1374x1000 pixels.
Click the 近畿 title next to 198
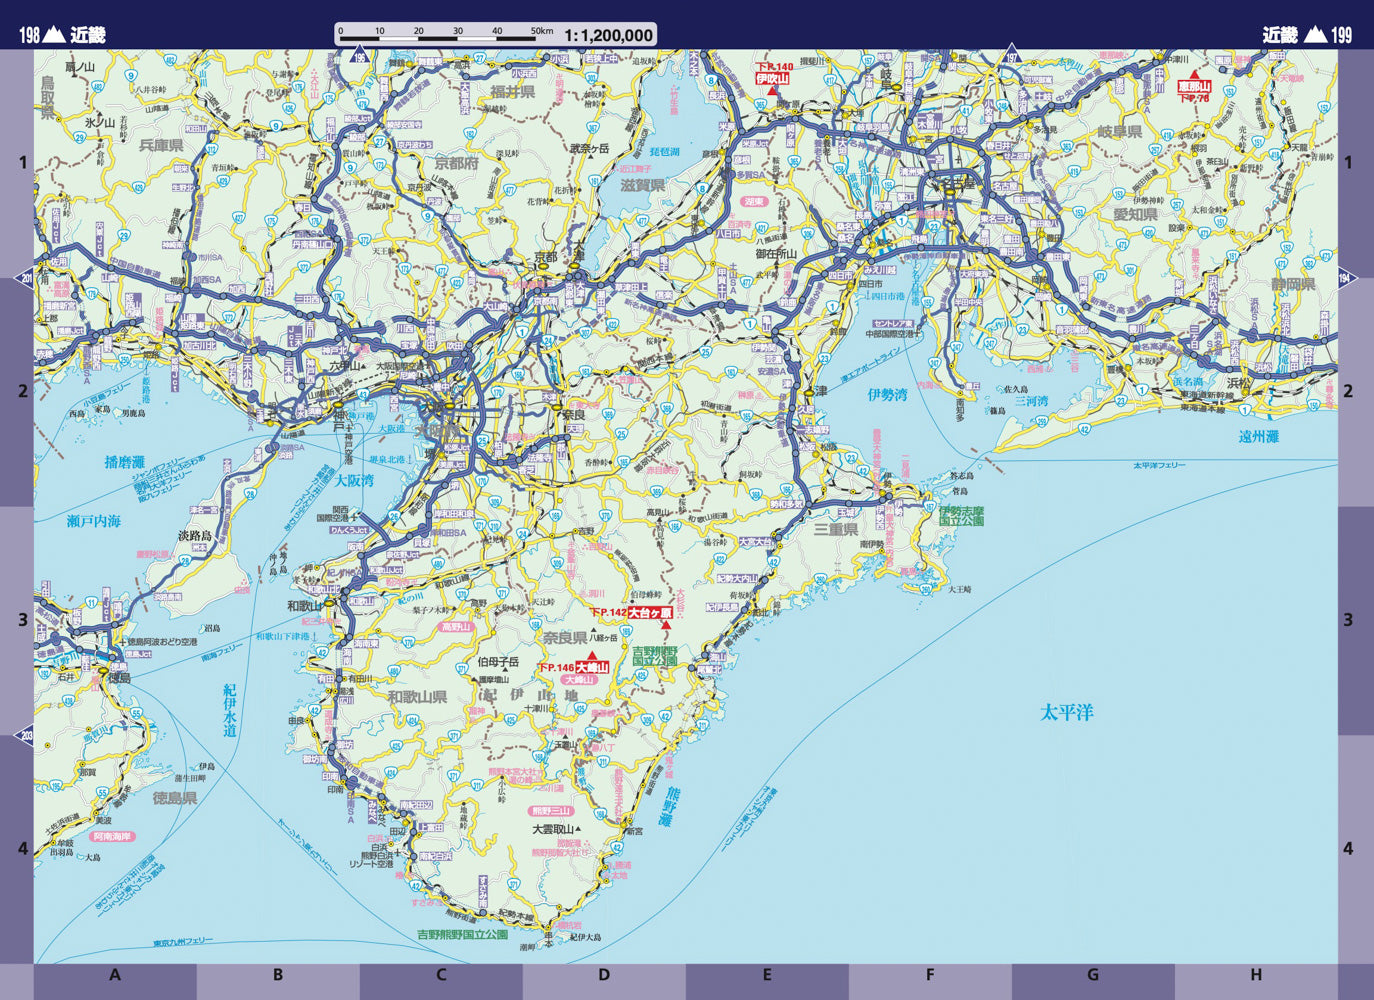click(87, 35)
